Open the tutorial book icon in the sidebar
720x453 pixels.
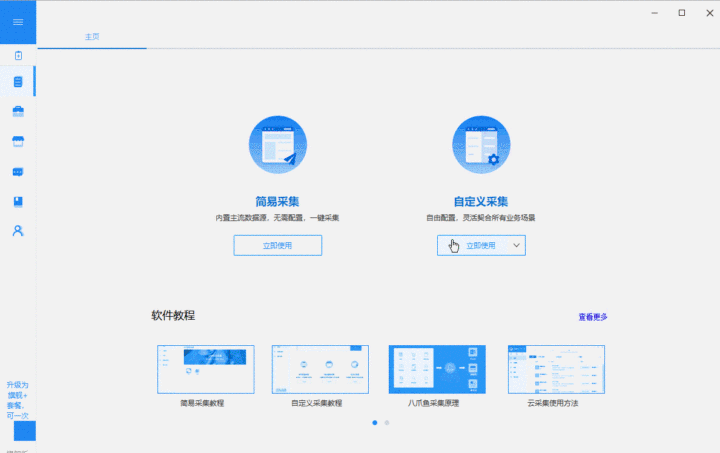[x=18, y=202]
